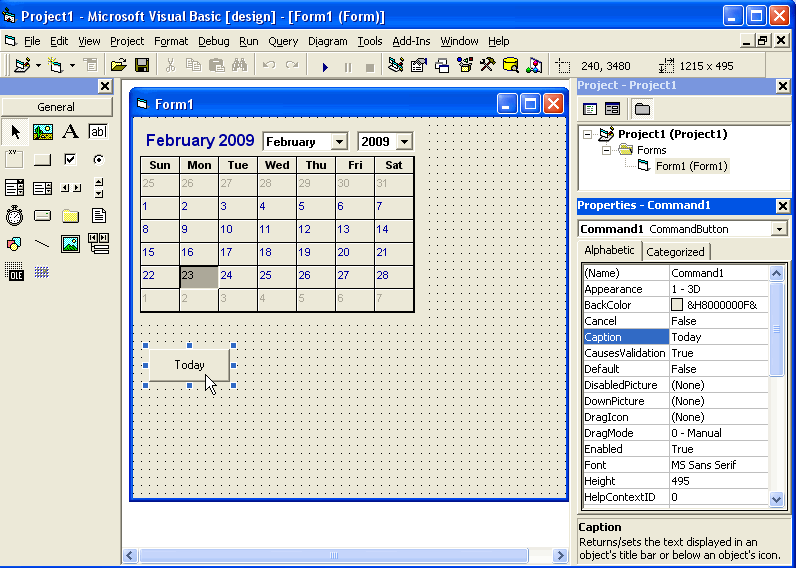Toggle Folders in the Project panel
The width and height of the screenshot is (796, 568).
pyautogui.click(x=642, y=109)
